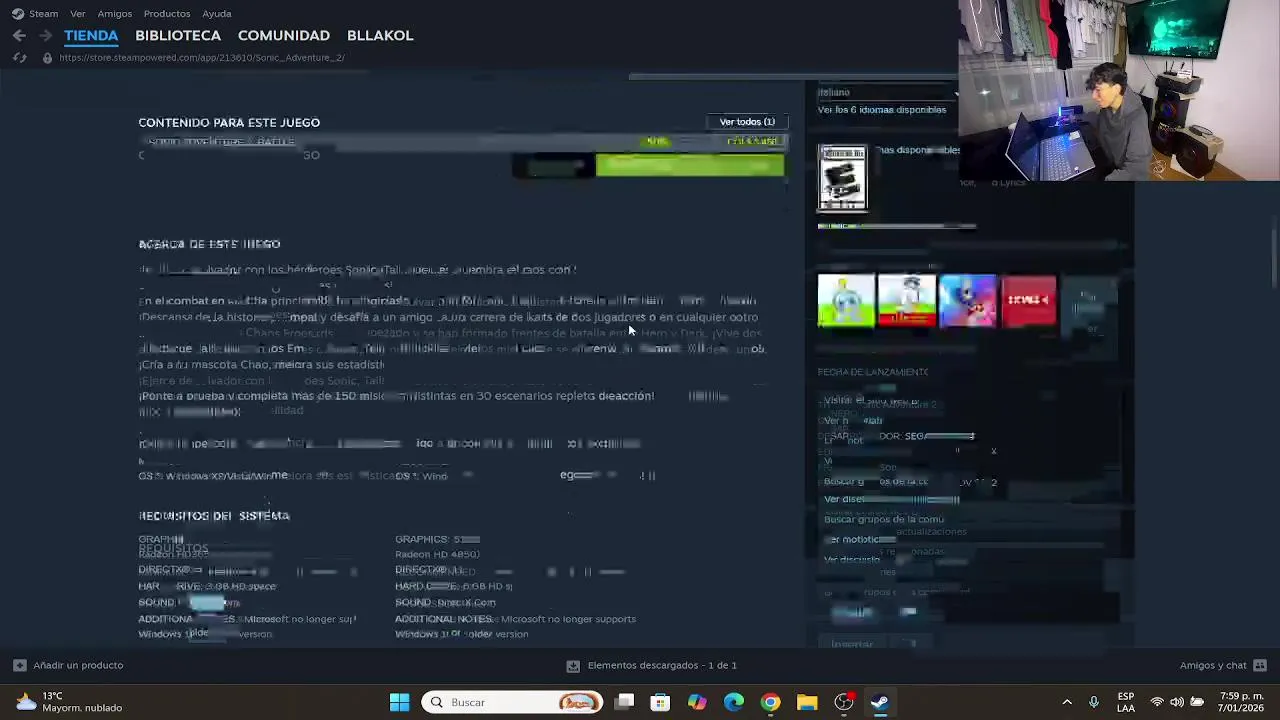This screenshot has width=1280, height=720.
Task: Open the Productos menu
Action: 167,14
